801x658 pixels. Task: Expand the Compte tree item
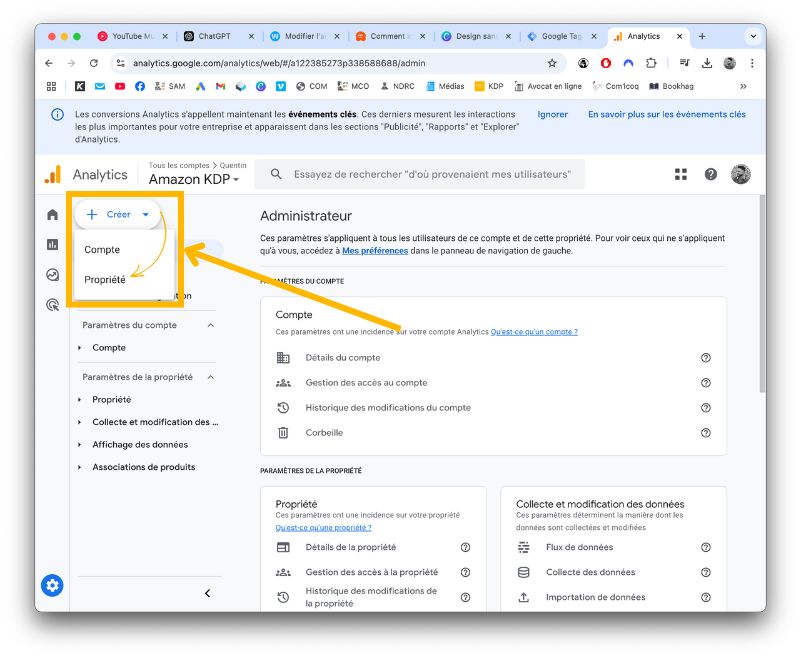point(80,348)
